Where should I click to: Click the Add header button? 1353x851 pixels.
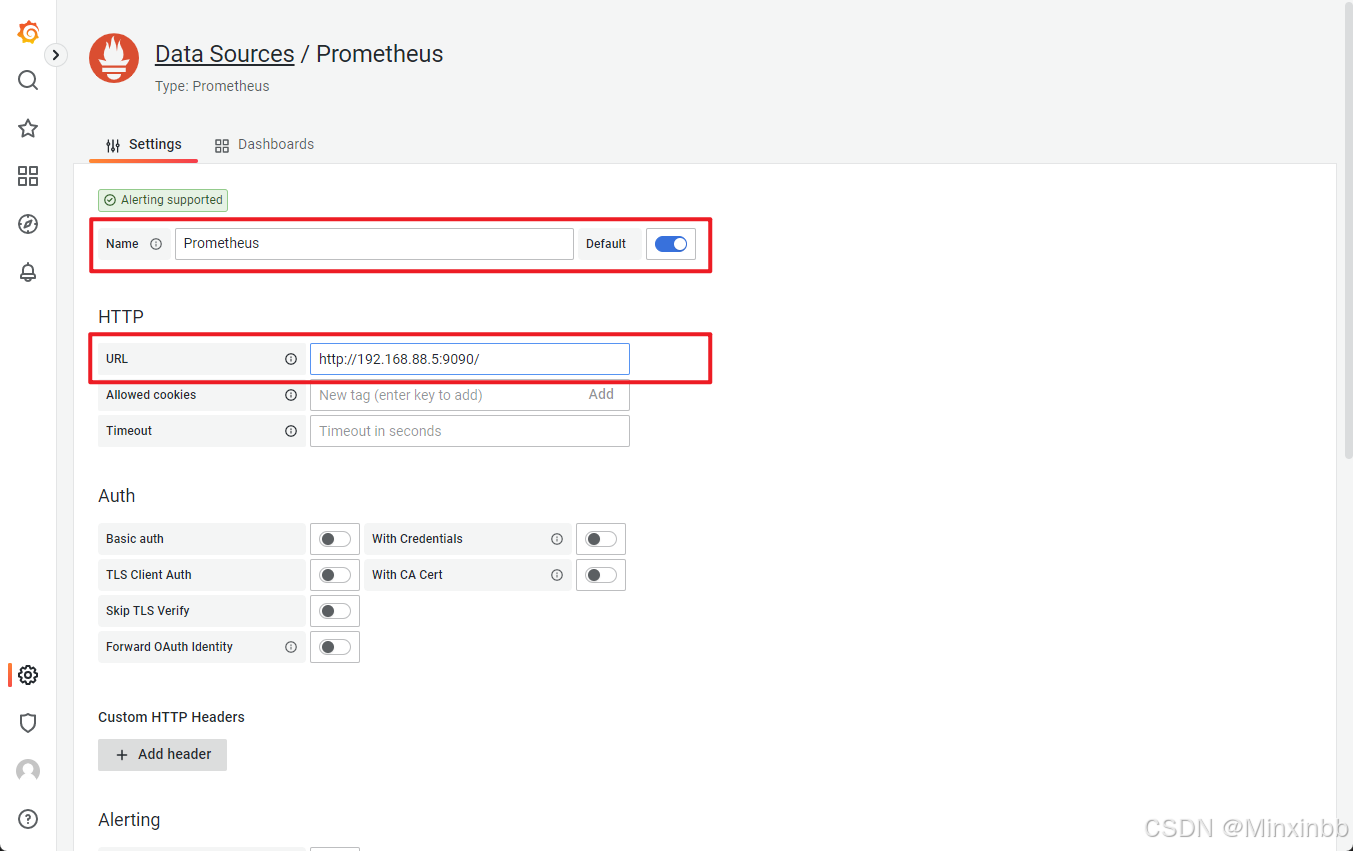click(162, 755)
